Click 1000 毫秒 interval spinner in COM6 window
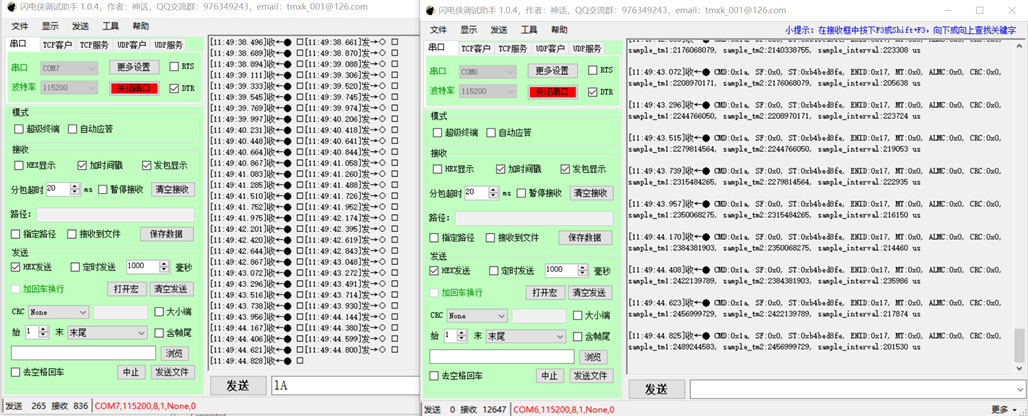This screenshot has height=416, width=1028. point(566,271)
